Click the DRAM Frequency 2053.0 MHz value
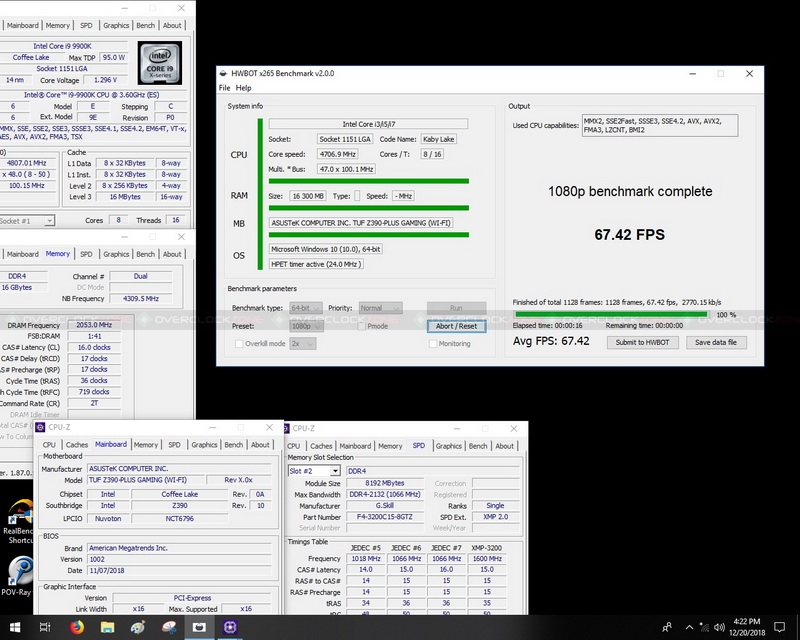This screenshot has width=800, height=640. tap(94, 325)
